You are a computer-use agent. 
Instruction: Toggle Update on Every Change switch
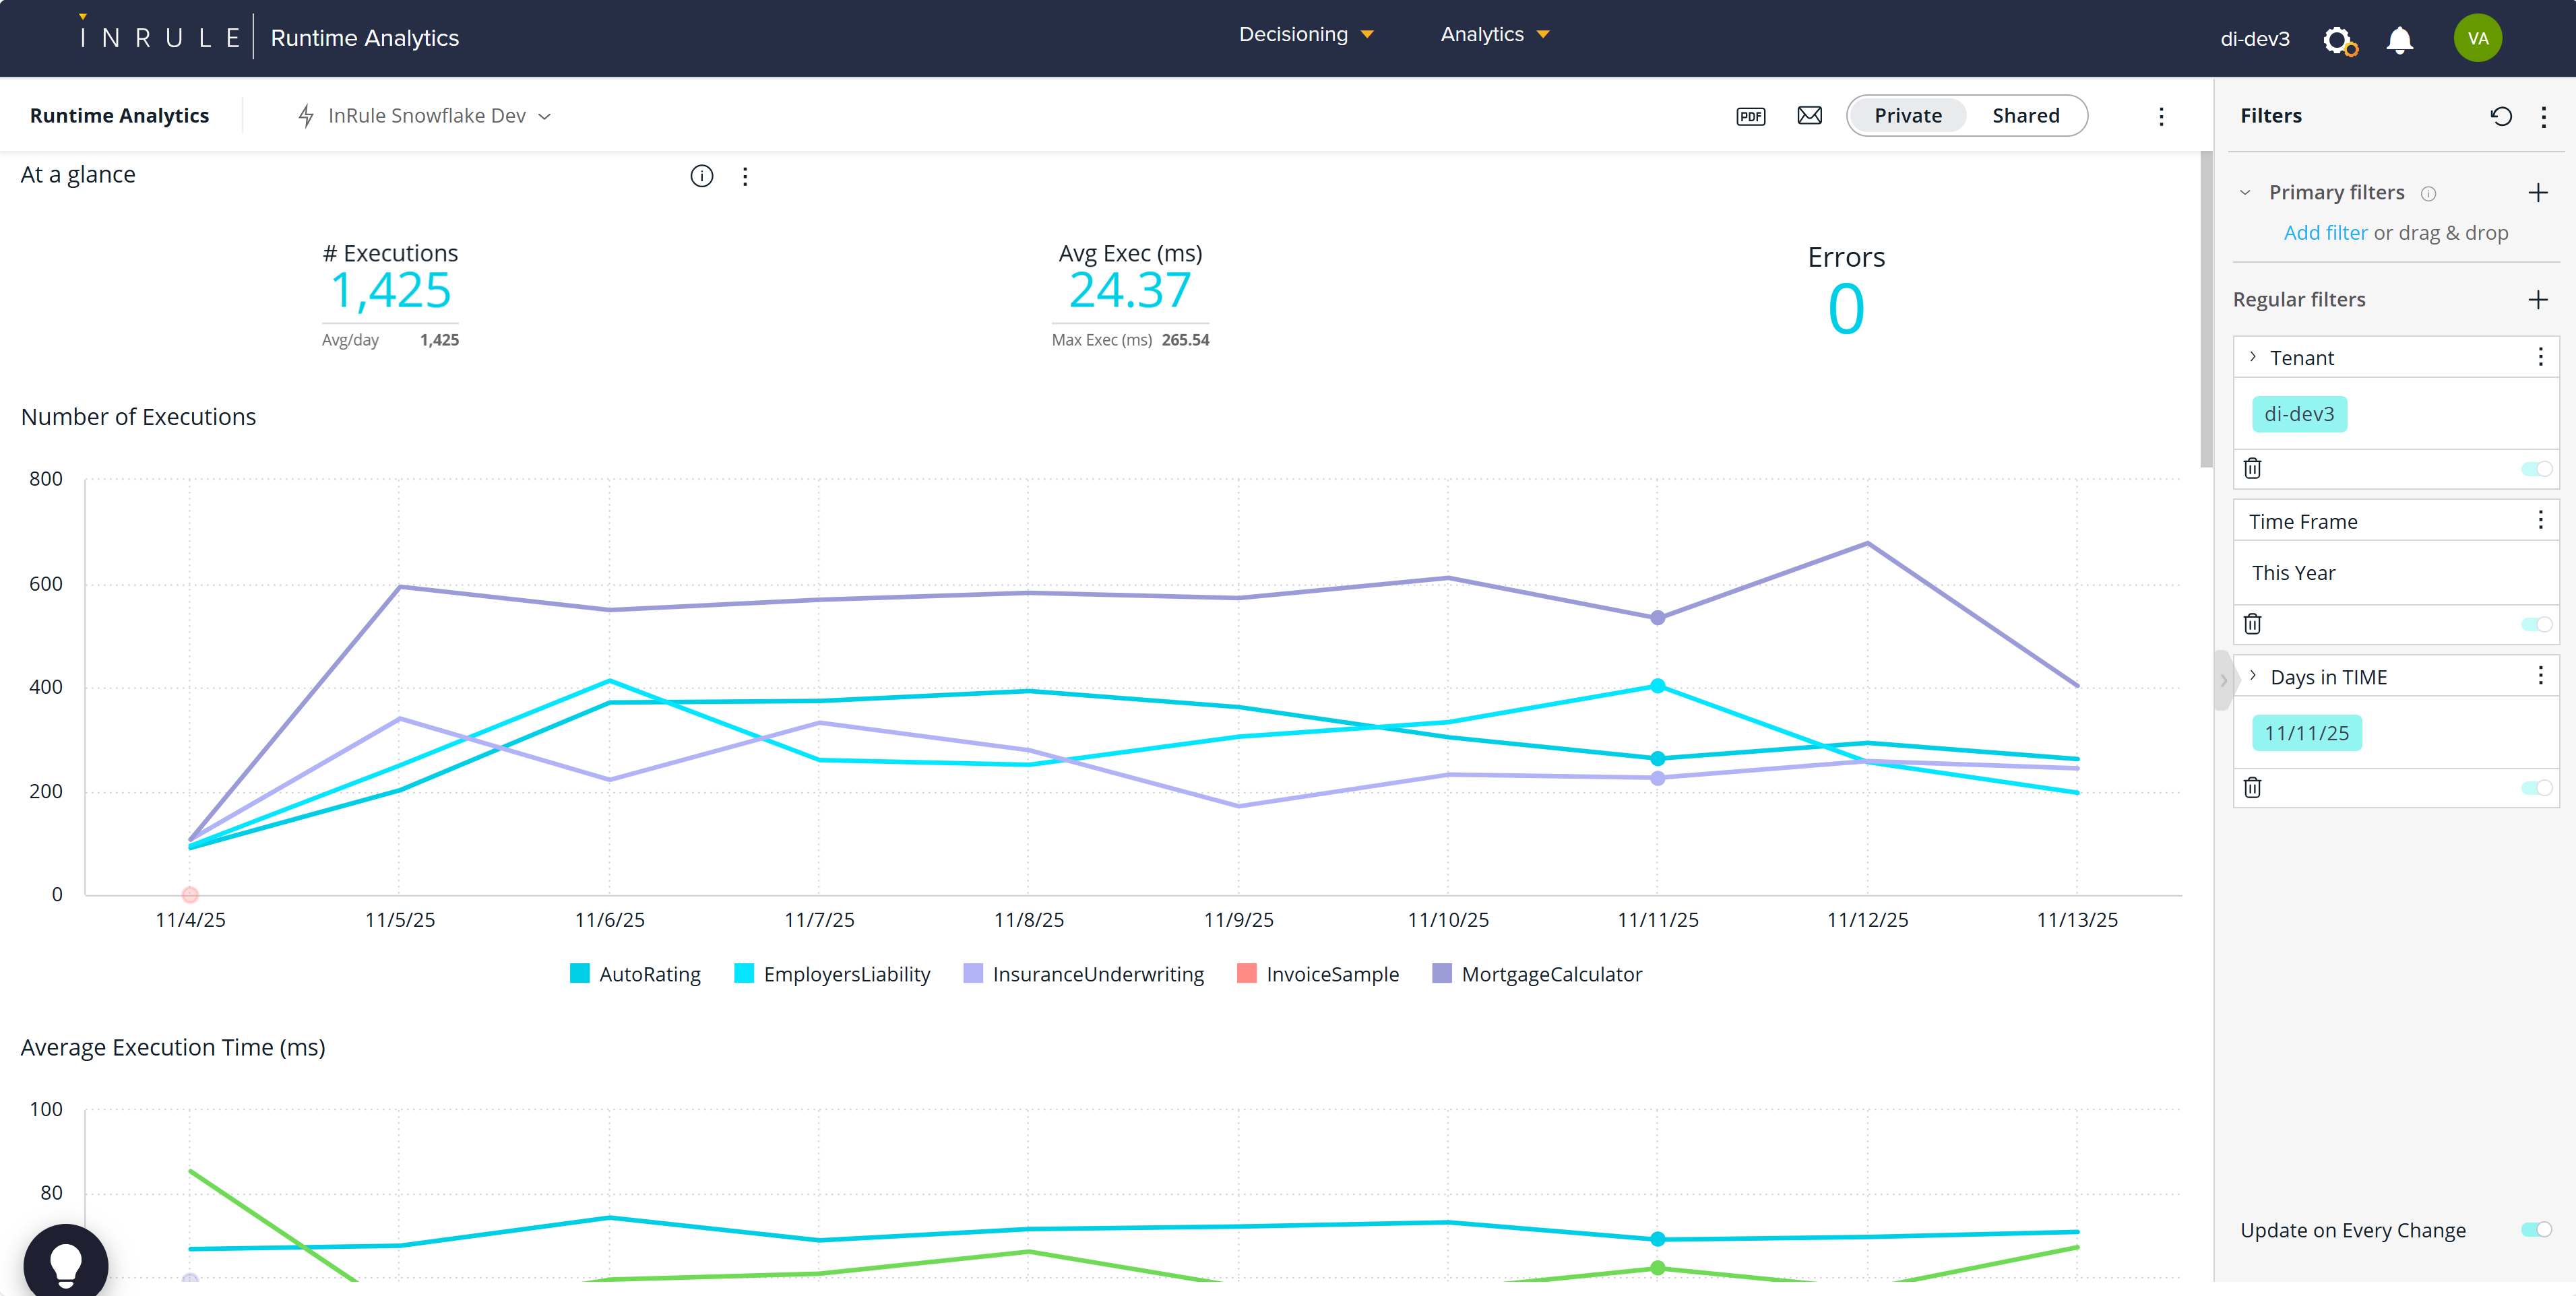coord(2536,1229)
